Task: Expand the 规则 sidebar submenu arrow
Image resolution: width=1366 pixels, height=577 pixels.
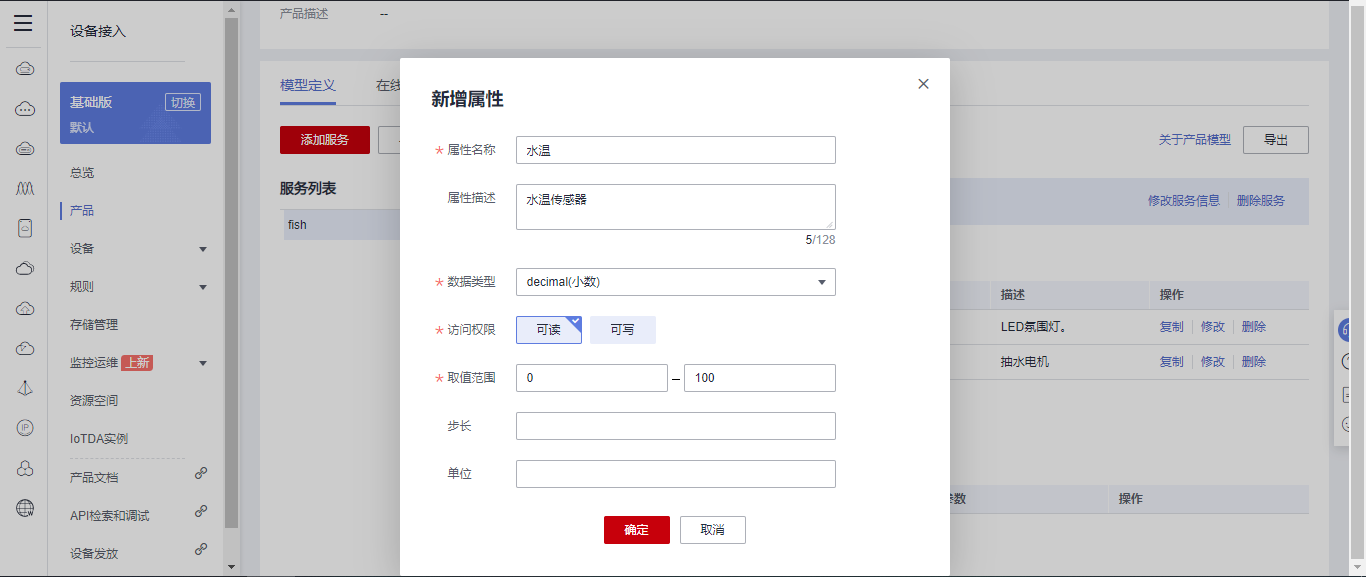Action: coord(203,287)
